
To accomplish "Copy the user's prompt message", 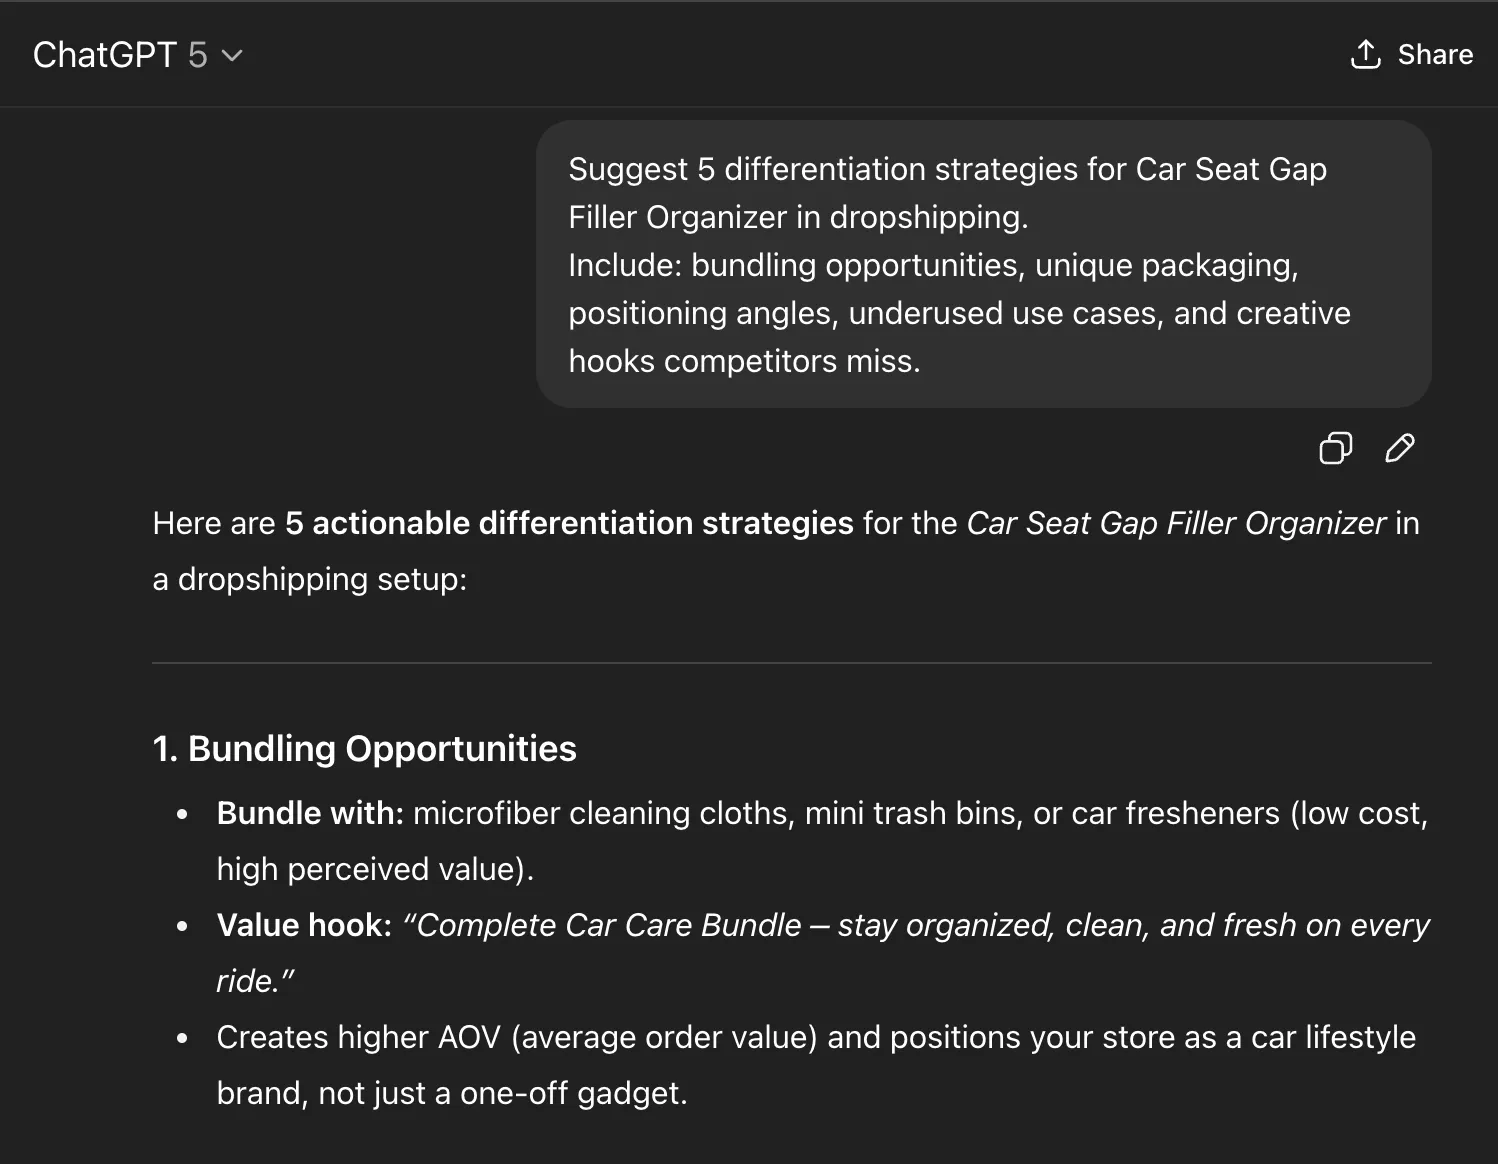I will coord(1335,448).
